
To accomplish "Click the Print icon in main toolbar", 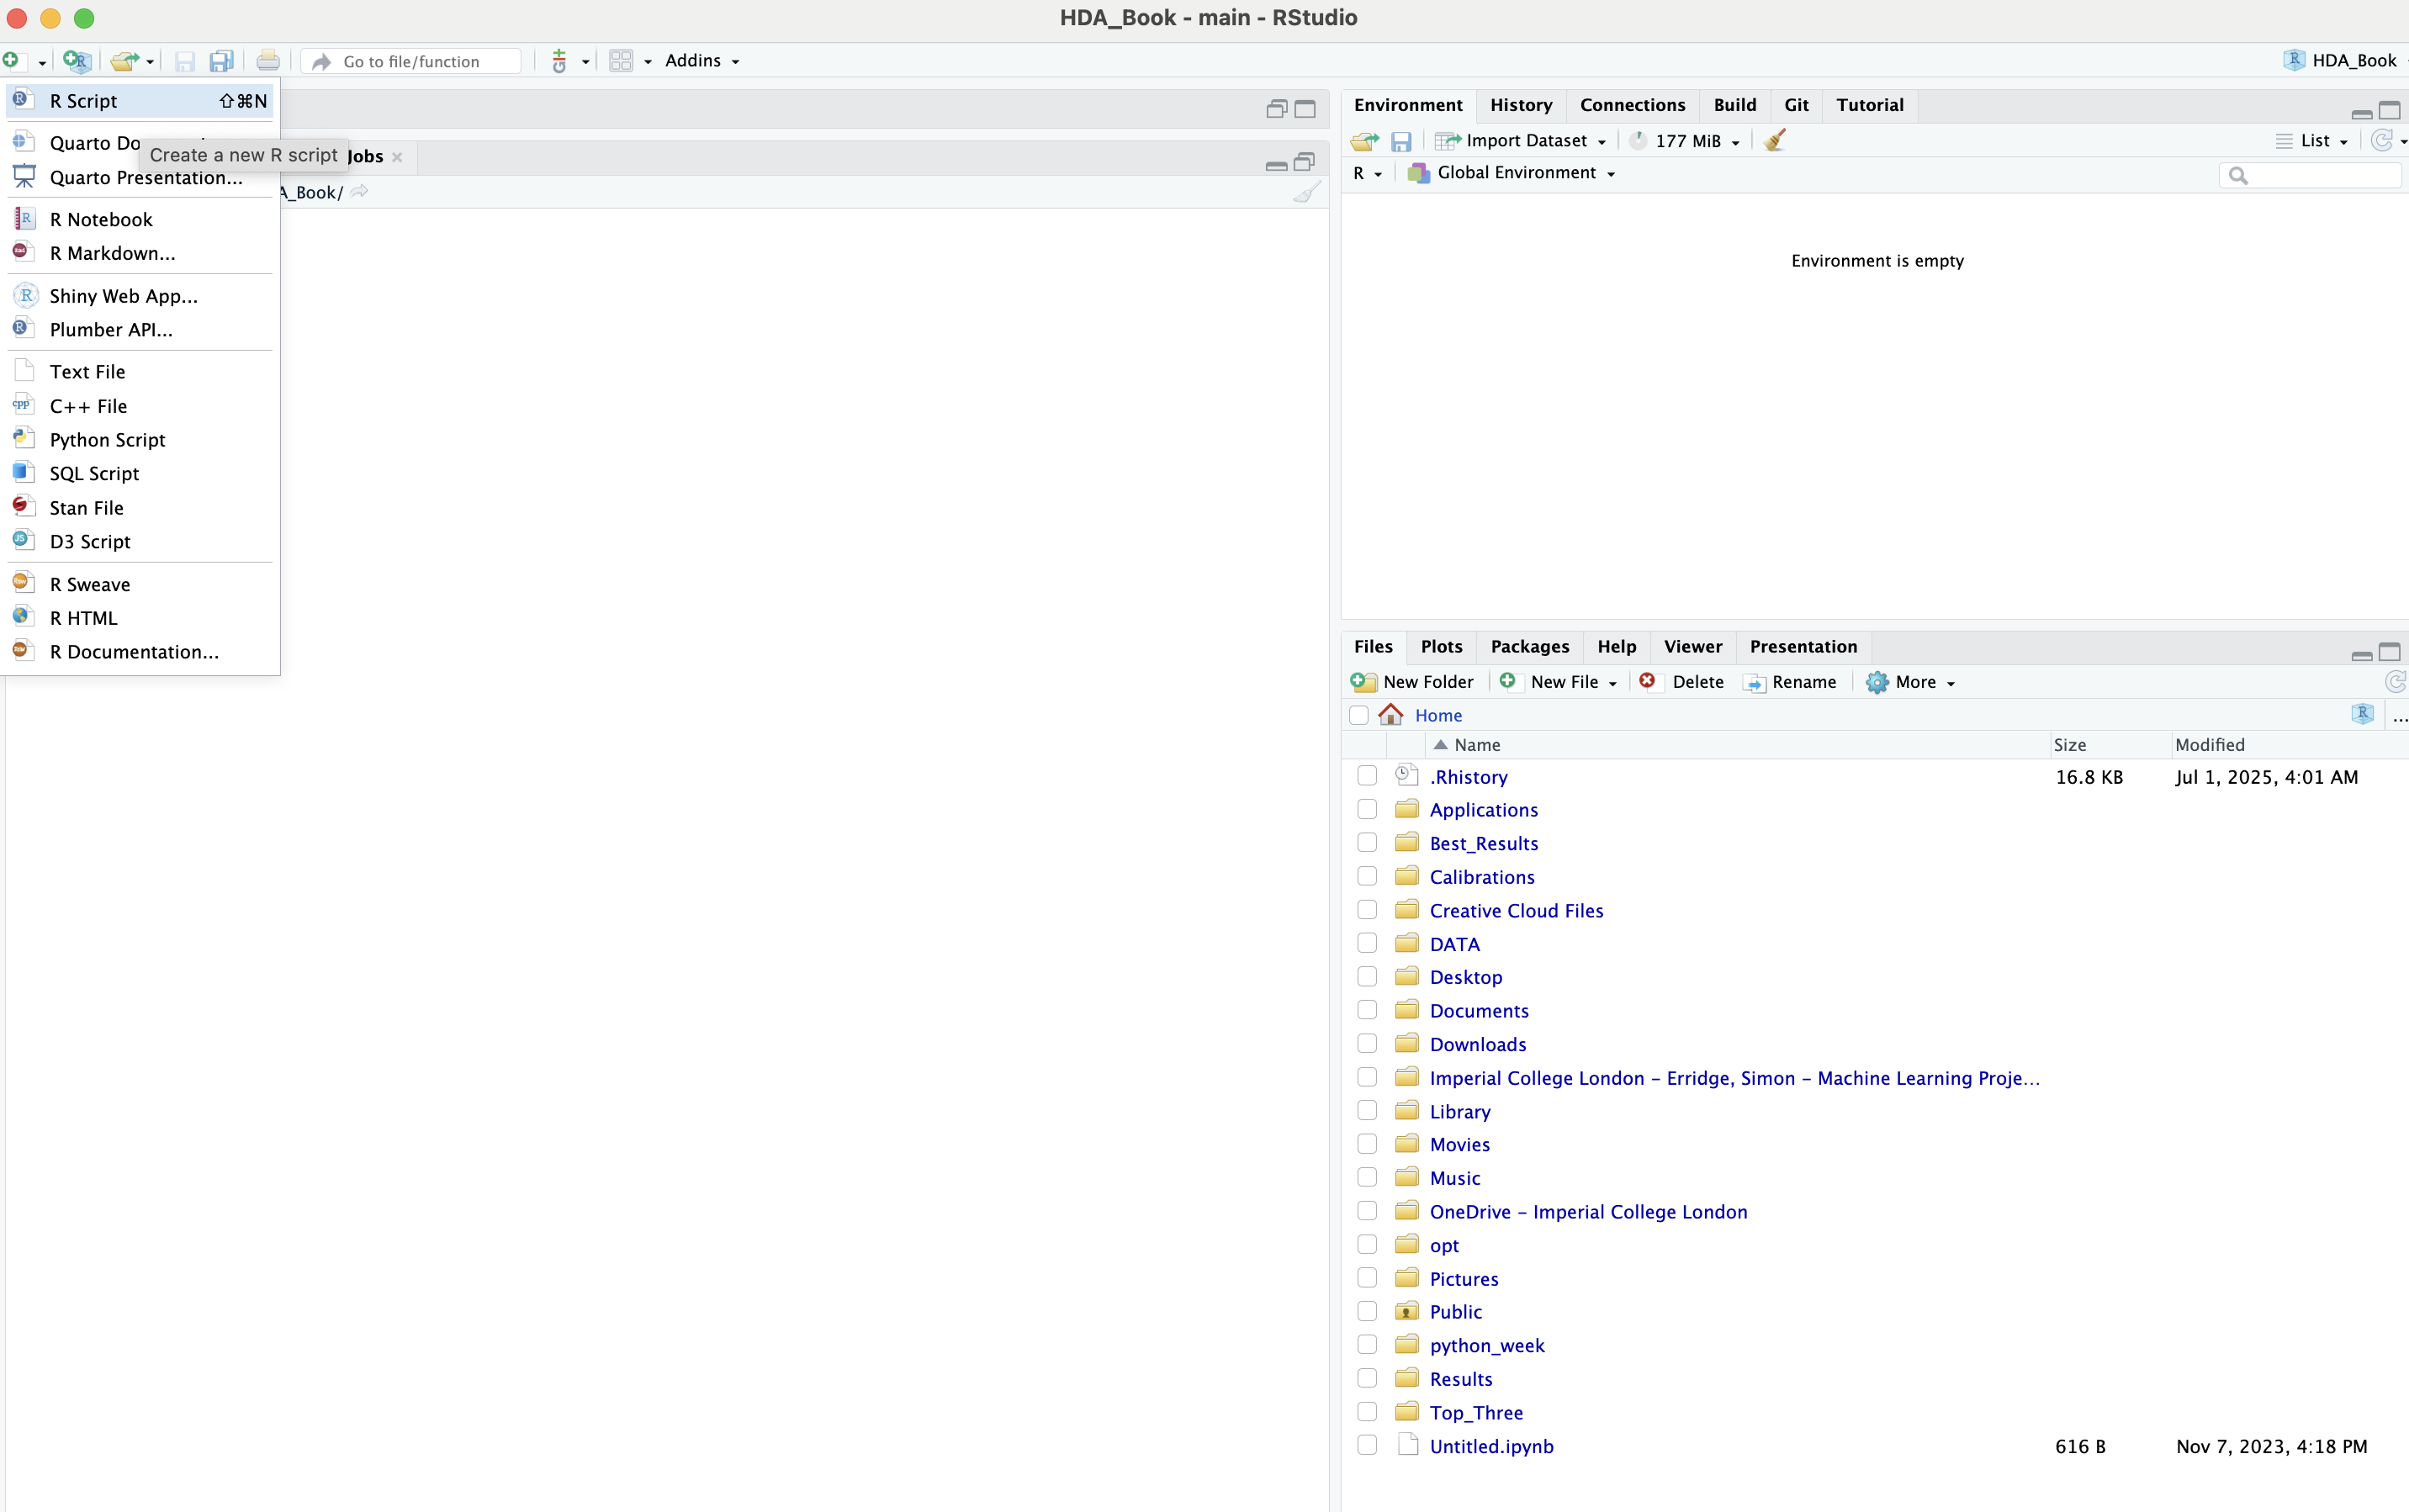I will click(x=267, y=61).
